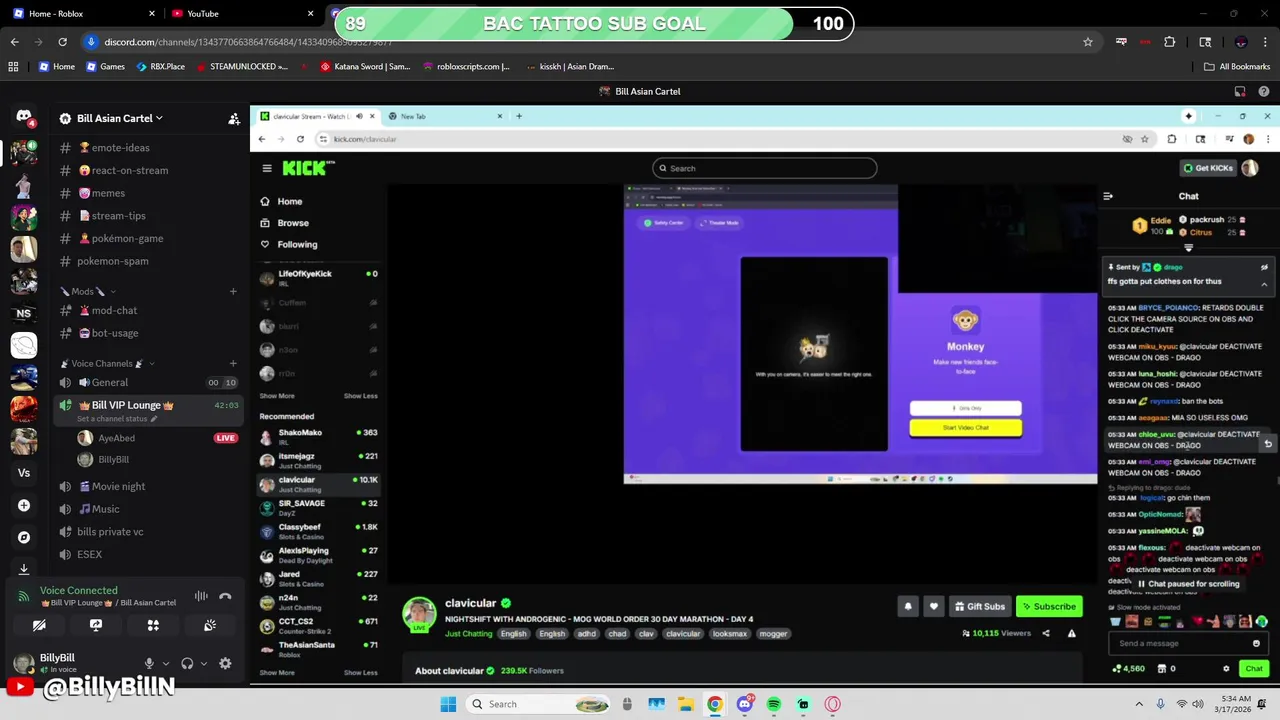Show more recommended channels on Kick
Image resolution: width=1280 pixels, height=720 pixels.
[277, 672]
